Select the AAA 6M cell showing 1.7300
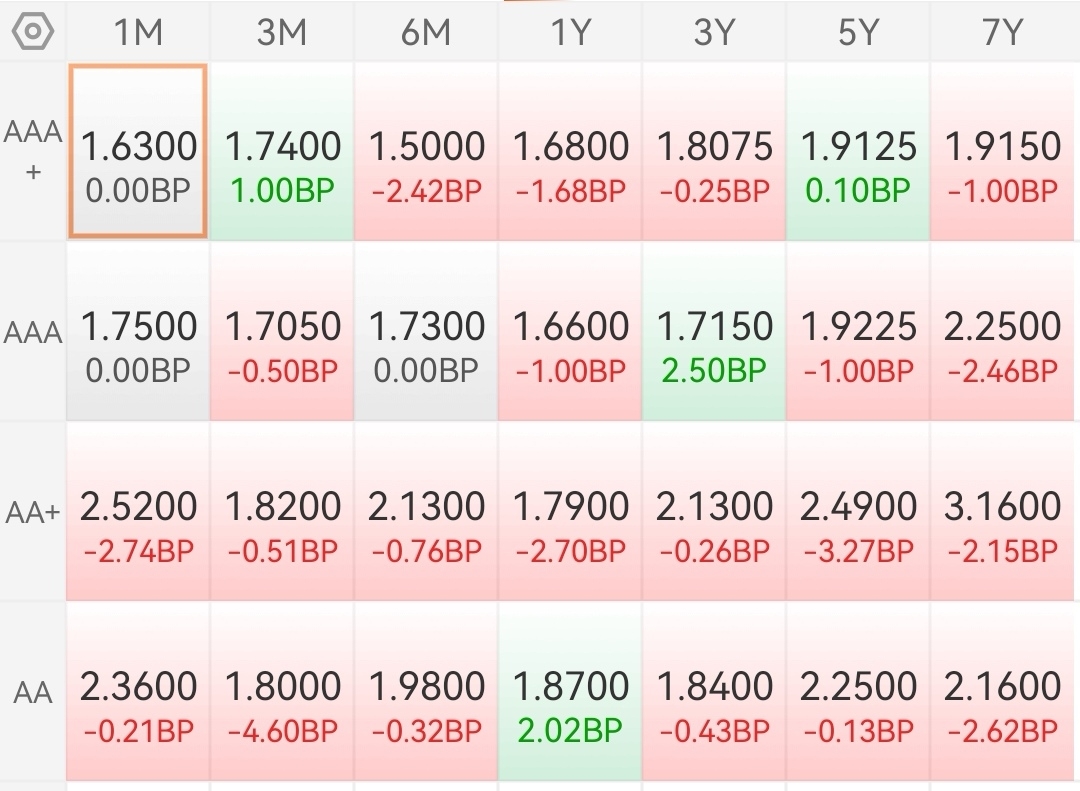This screenshot has width=1080, height=791. click(x=426, y=331)
